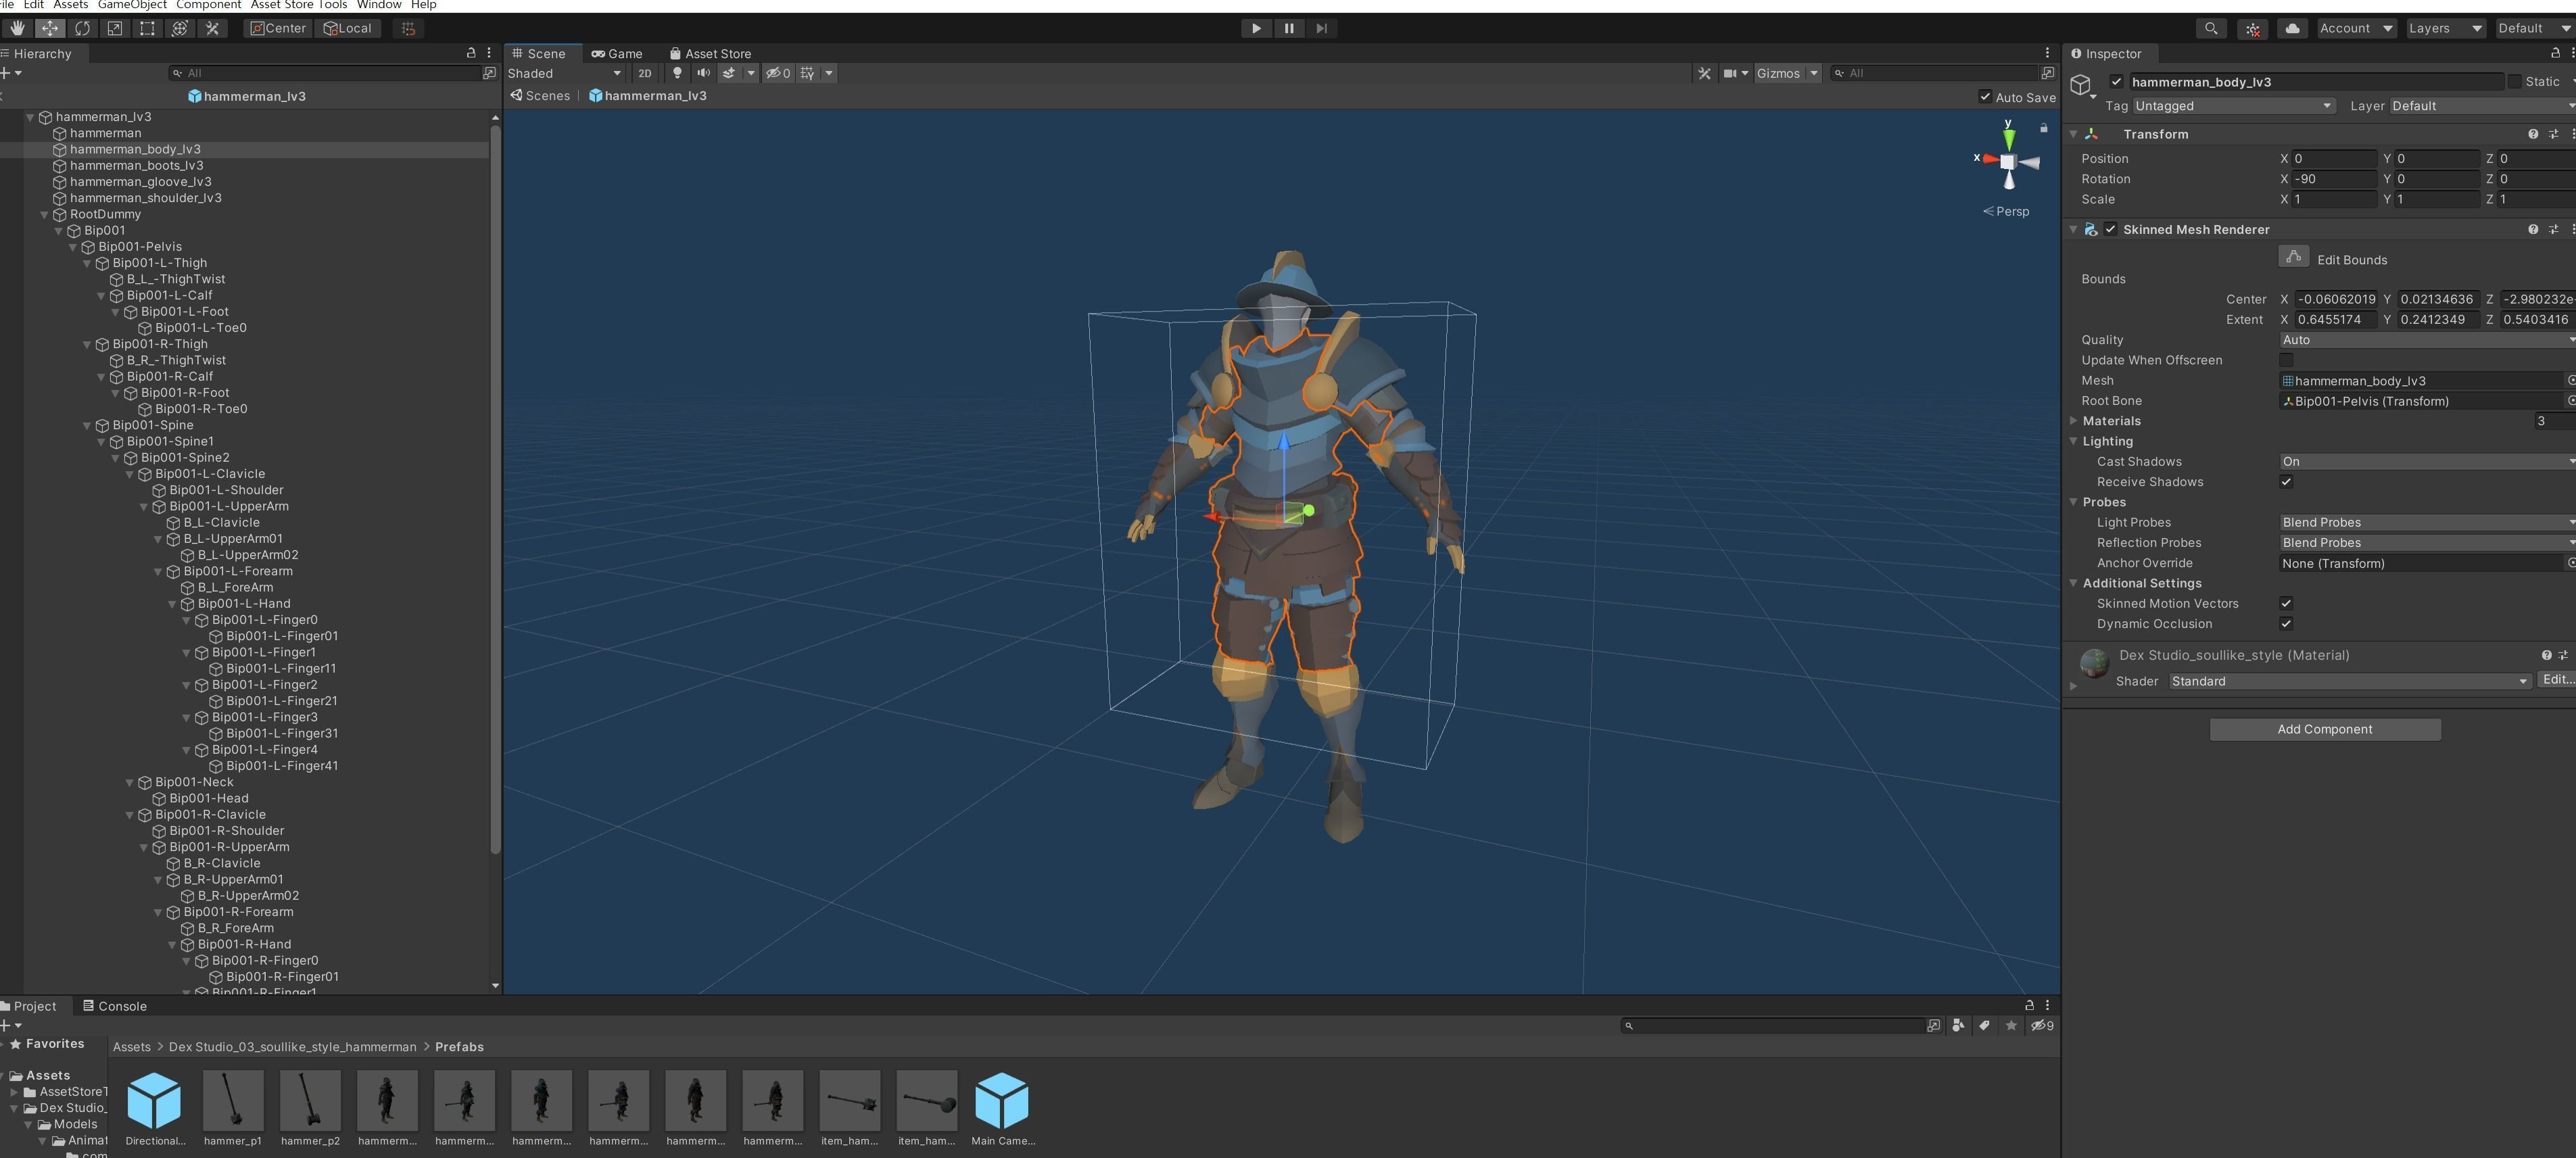Select the Rect transform tool
2576x1158 pixels.
pos(147,28)
